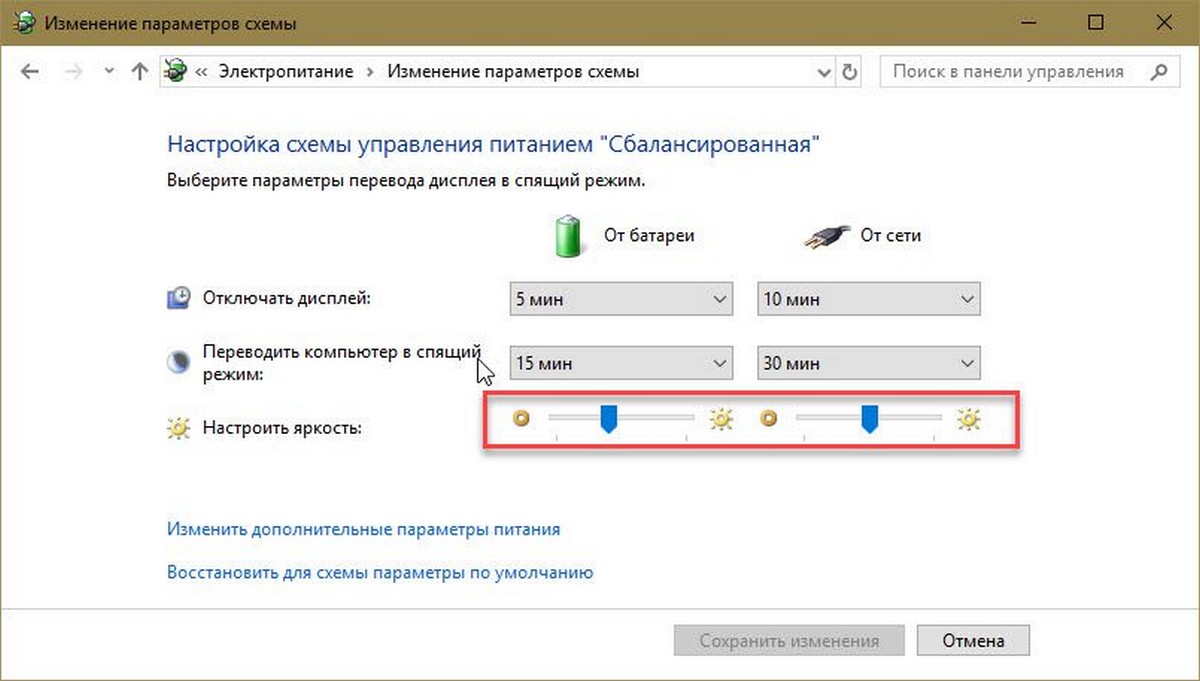1200x681 pixels.
Task: Click the low-brightness icon for plugged-in slider
Action: [x=768, y=419]
